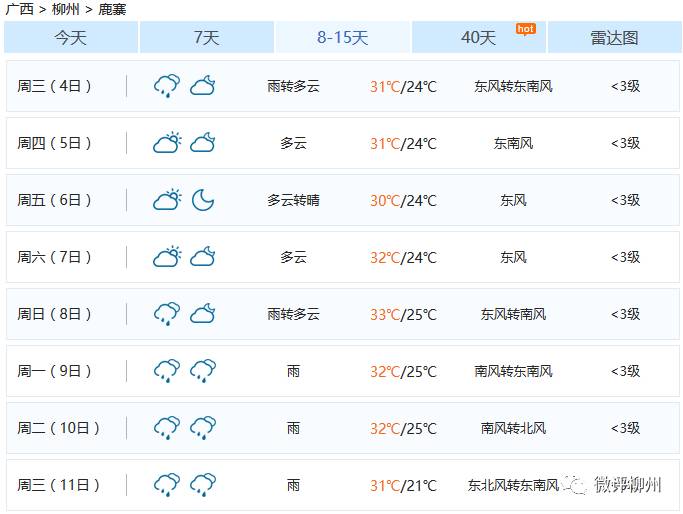Select the 周二（10日） date label

pos(58,429)
